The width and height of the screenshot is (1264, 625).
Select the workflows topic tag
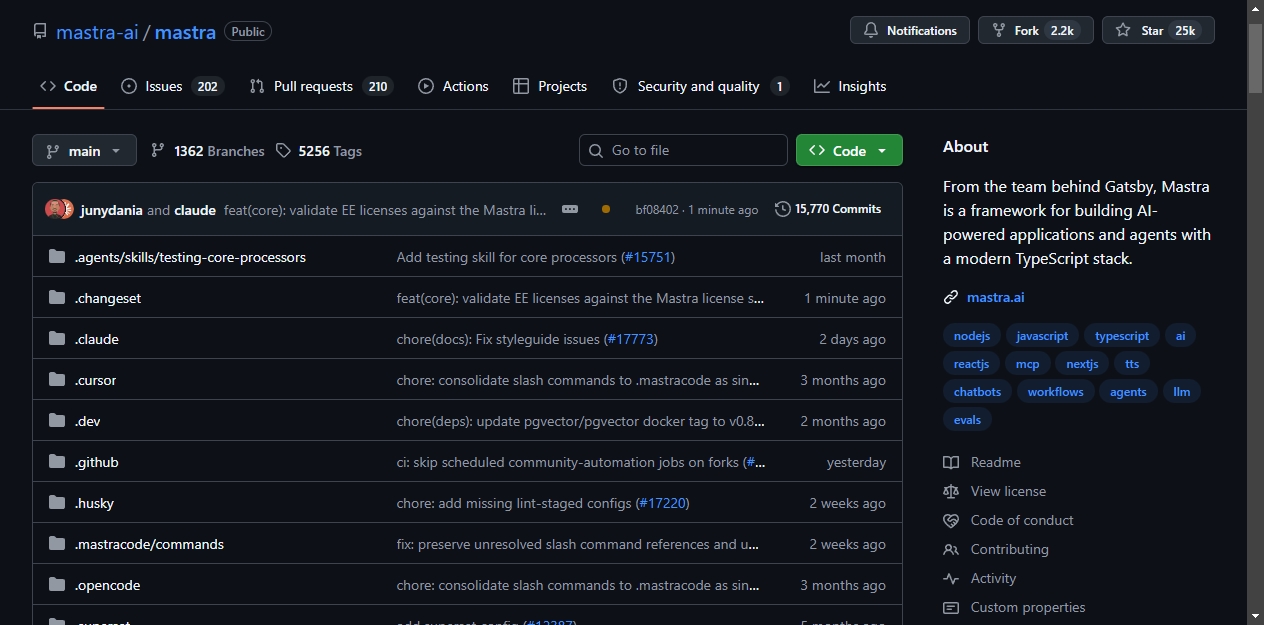(x=1056, y=392)
